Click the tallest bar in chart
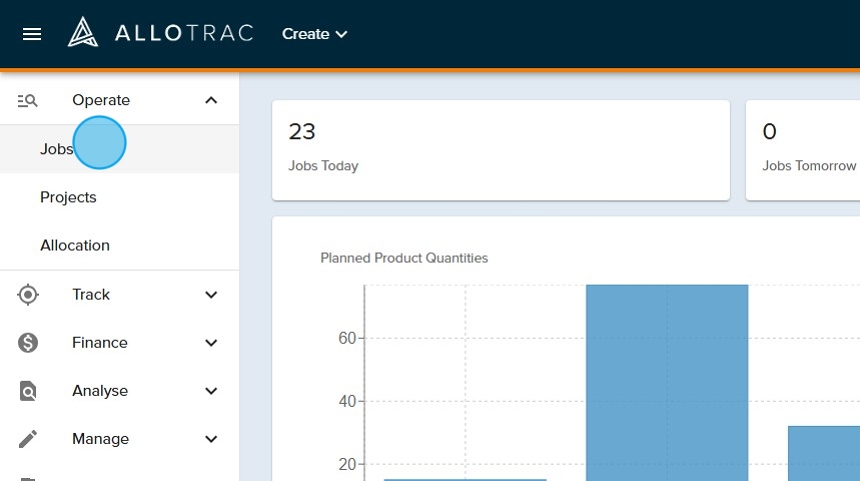This screenshot has height=481, width=860. pyautogui.click(x=667, y=380)
